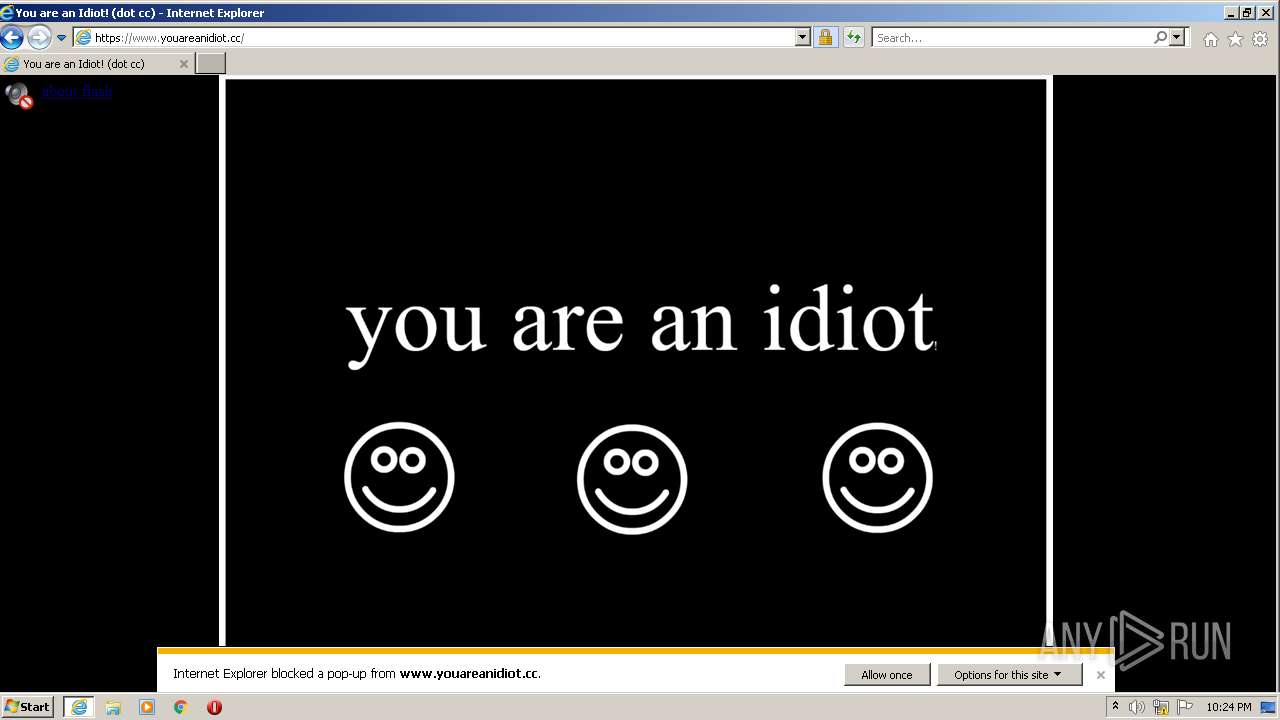1280x720 pixels.
Task: Click the Internet Explorer title bar icon
Action: 8,13
